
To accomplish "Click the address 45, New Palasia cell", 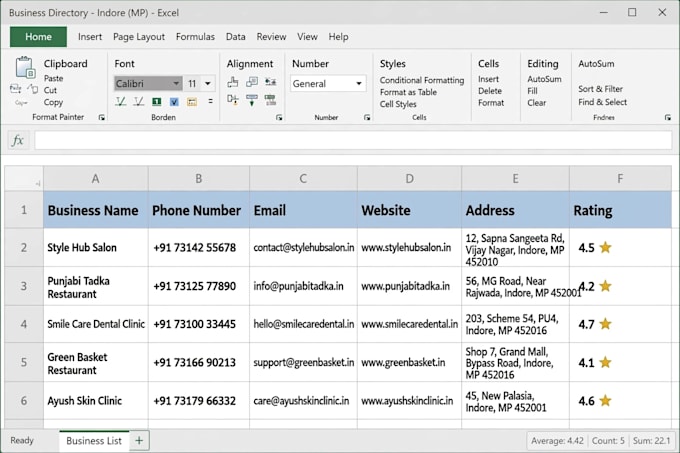I will pos(515,401).
